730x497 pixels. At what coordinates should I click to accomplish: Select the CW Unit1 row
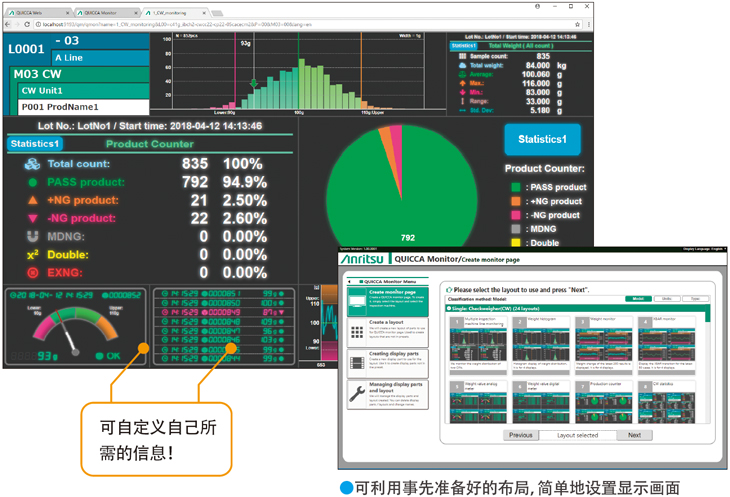(x=84, y=90)
